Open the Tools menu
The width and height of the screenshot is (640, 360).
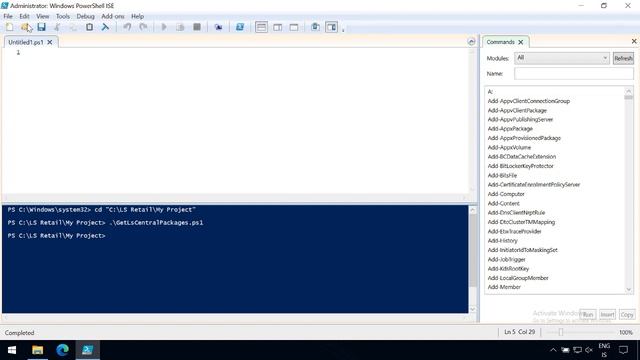coord(63,16)
